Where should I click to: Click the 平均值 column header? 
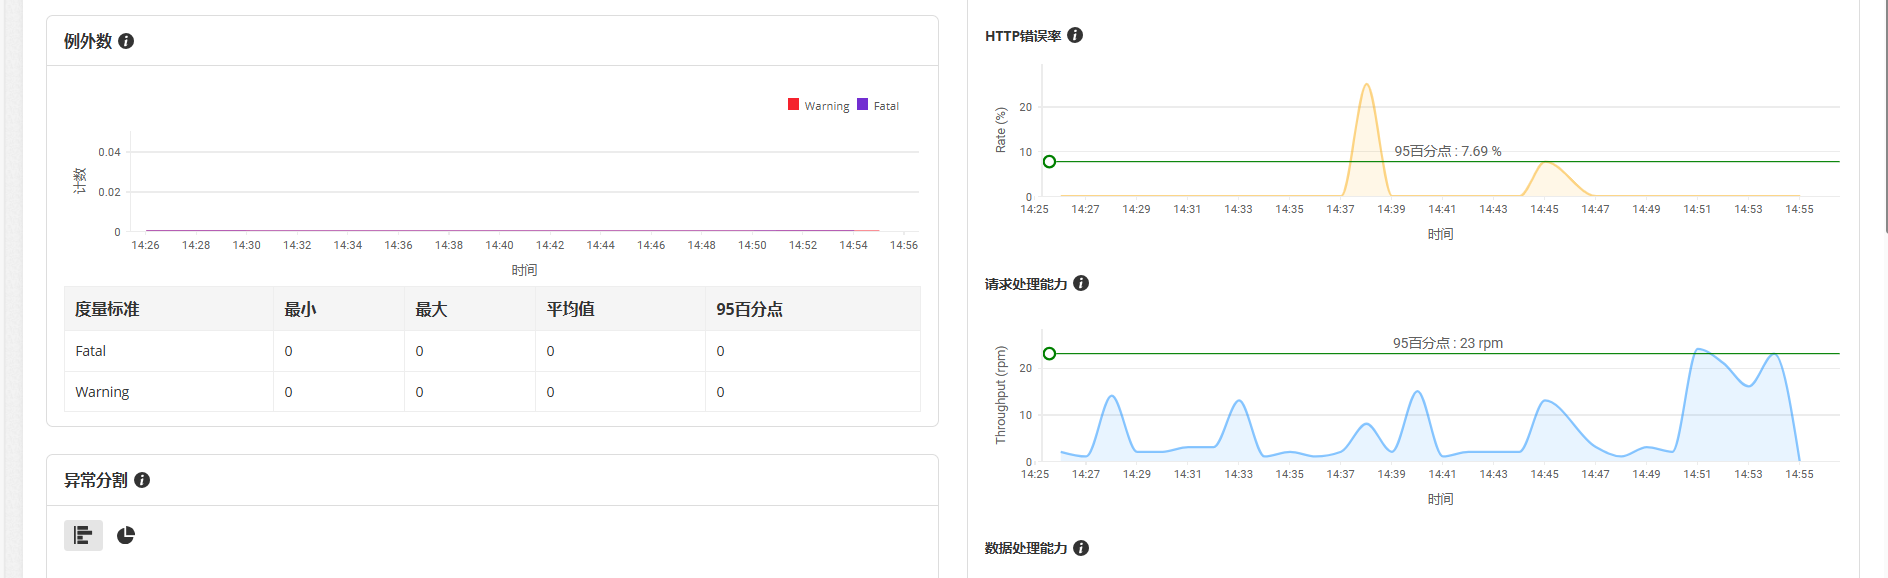pos(620,309)
